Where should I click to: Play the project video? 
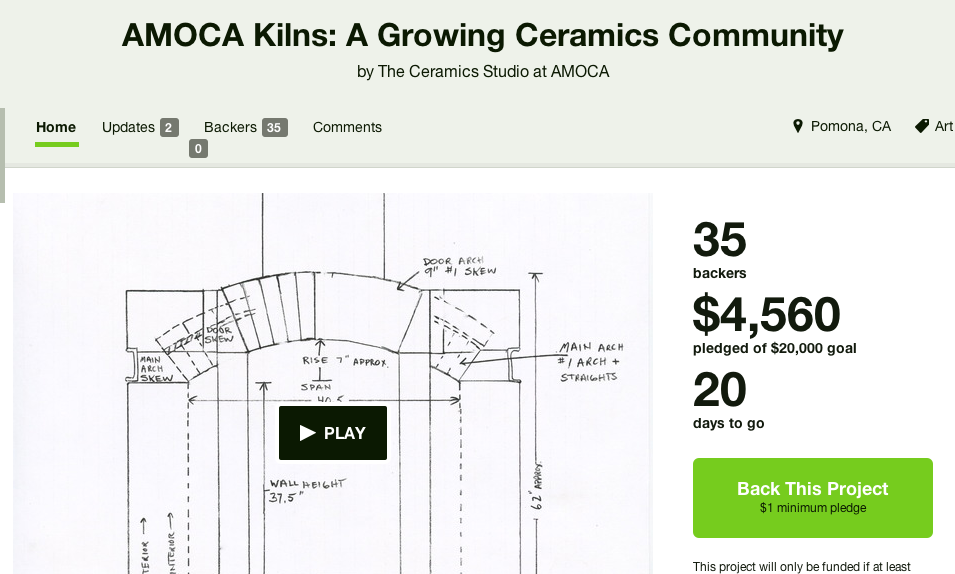coord(333,433)
